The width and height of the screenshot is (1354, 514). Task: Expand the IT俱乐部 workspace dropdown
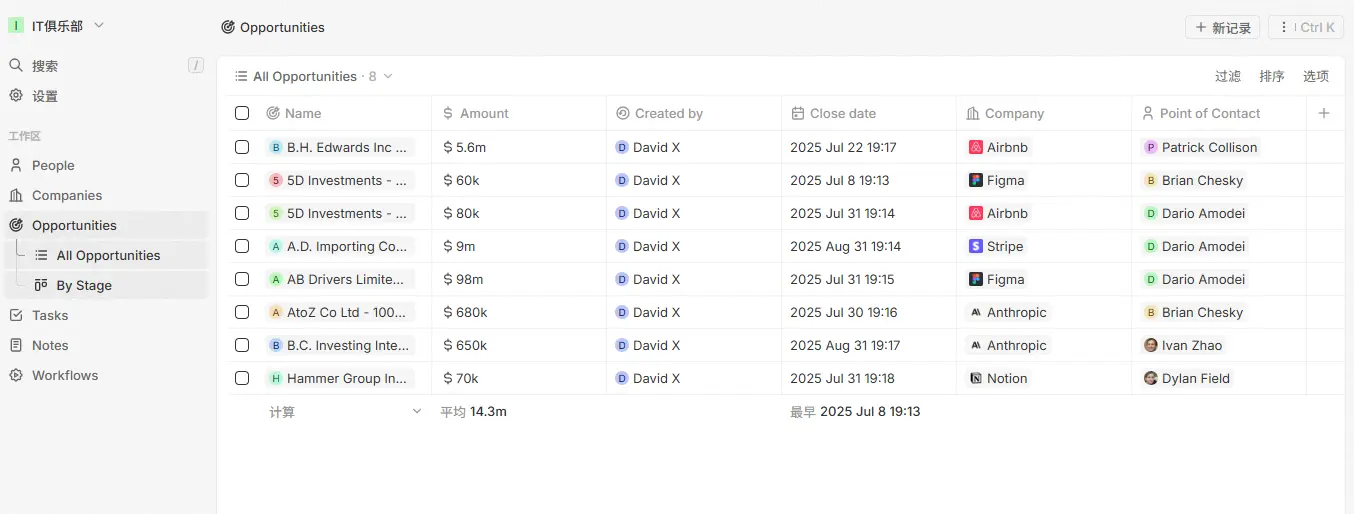pos(99,26)
